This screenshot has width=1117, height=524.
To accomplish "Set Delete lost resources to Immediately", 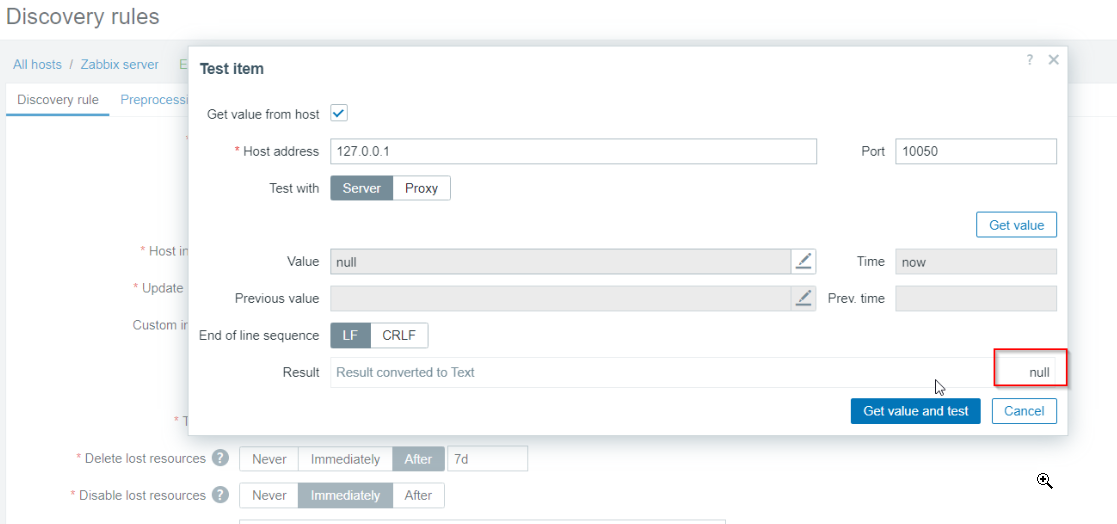I will coord(345,459).
